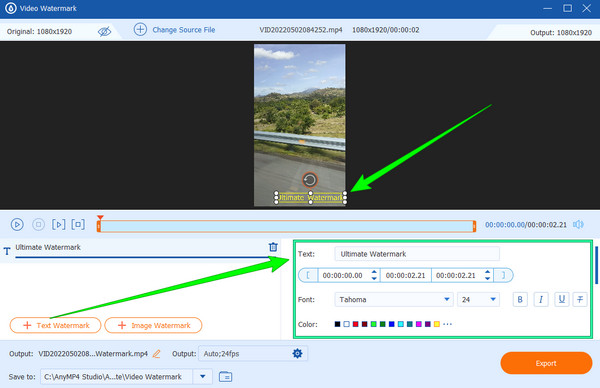The width and height of the screenshot is (600, 388).
Task: Decrease the start time with down arrow
Action: tap(374, 279)
